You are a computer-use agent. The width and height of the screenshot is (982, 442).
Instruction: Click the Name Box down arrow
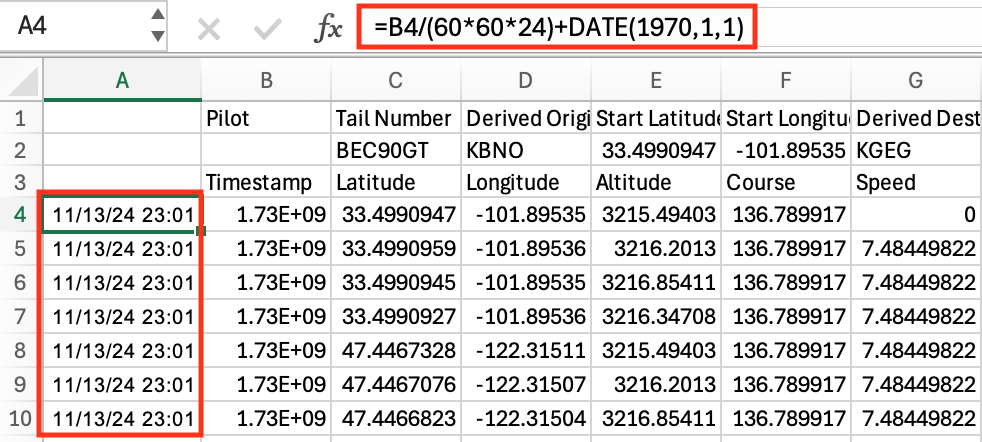pos(157,38)
